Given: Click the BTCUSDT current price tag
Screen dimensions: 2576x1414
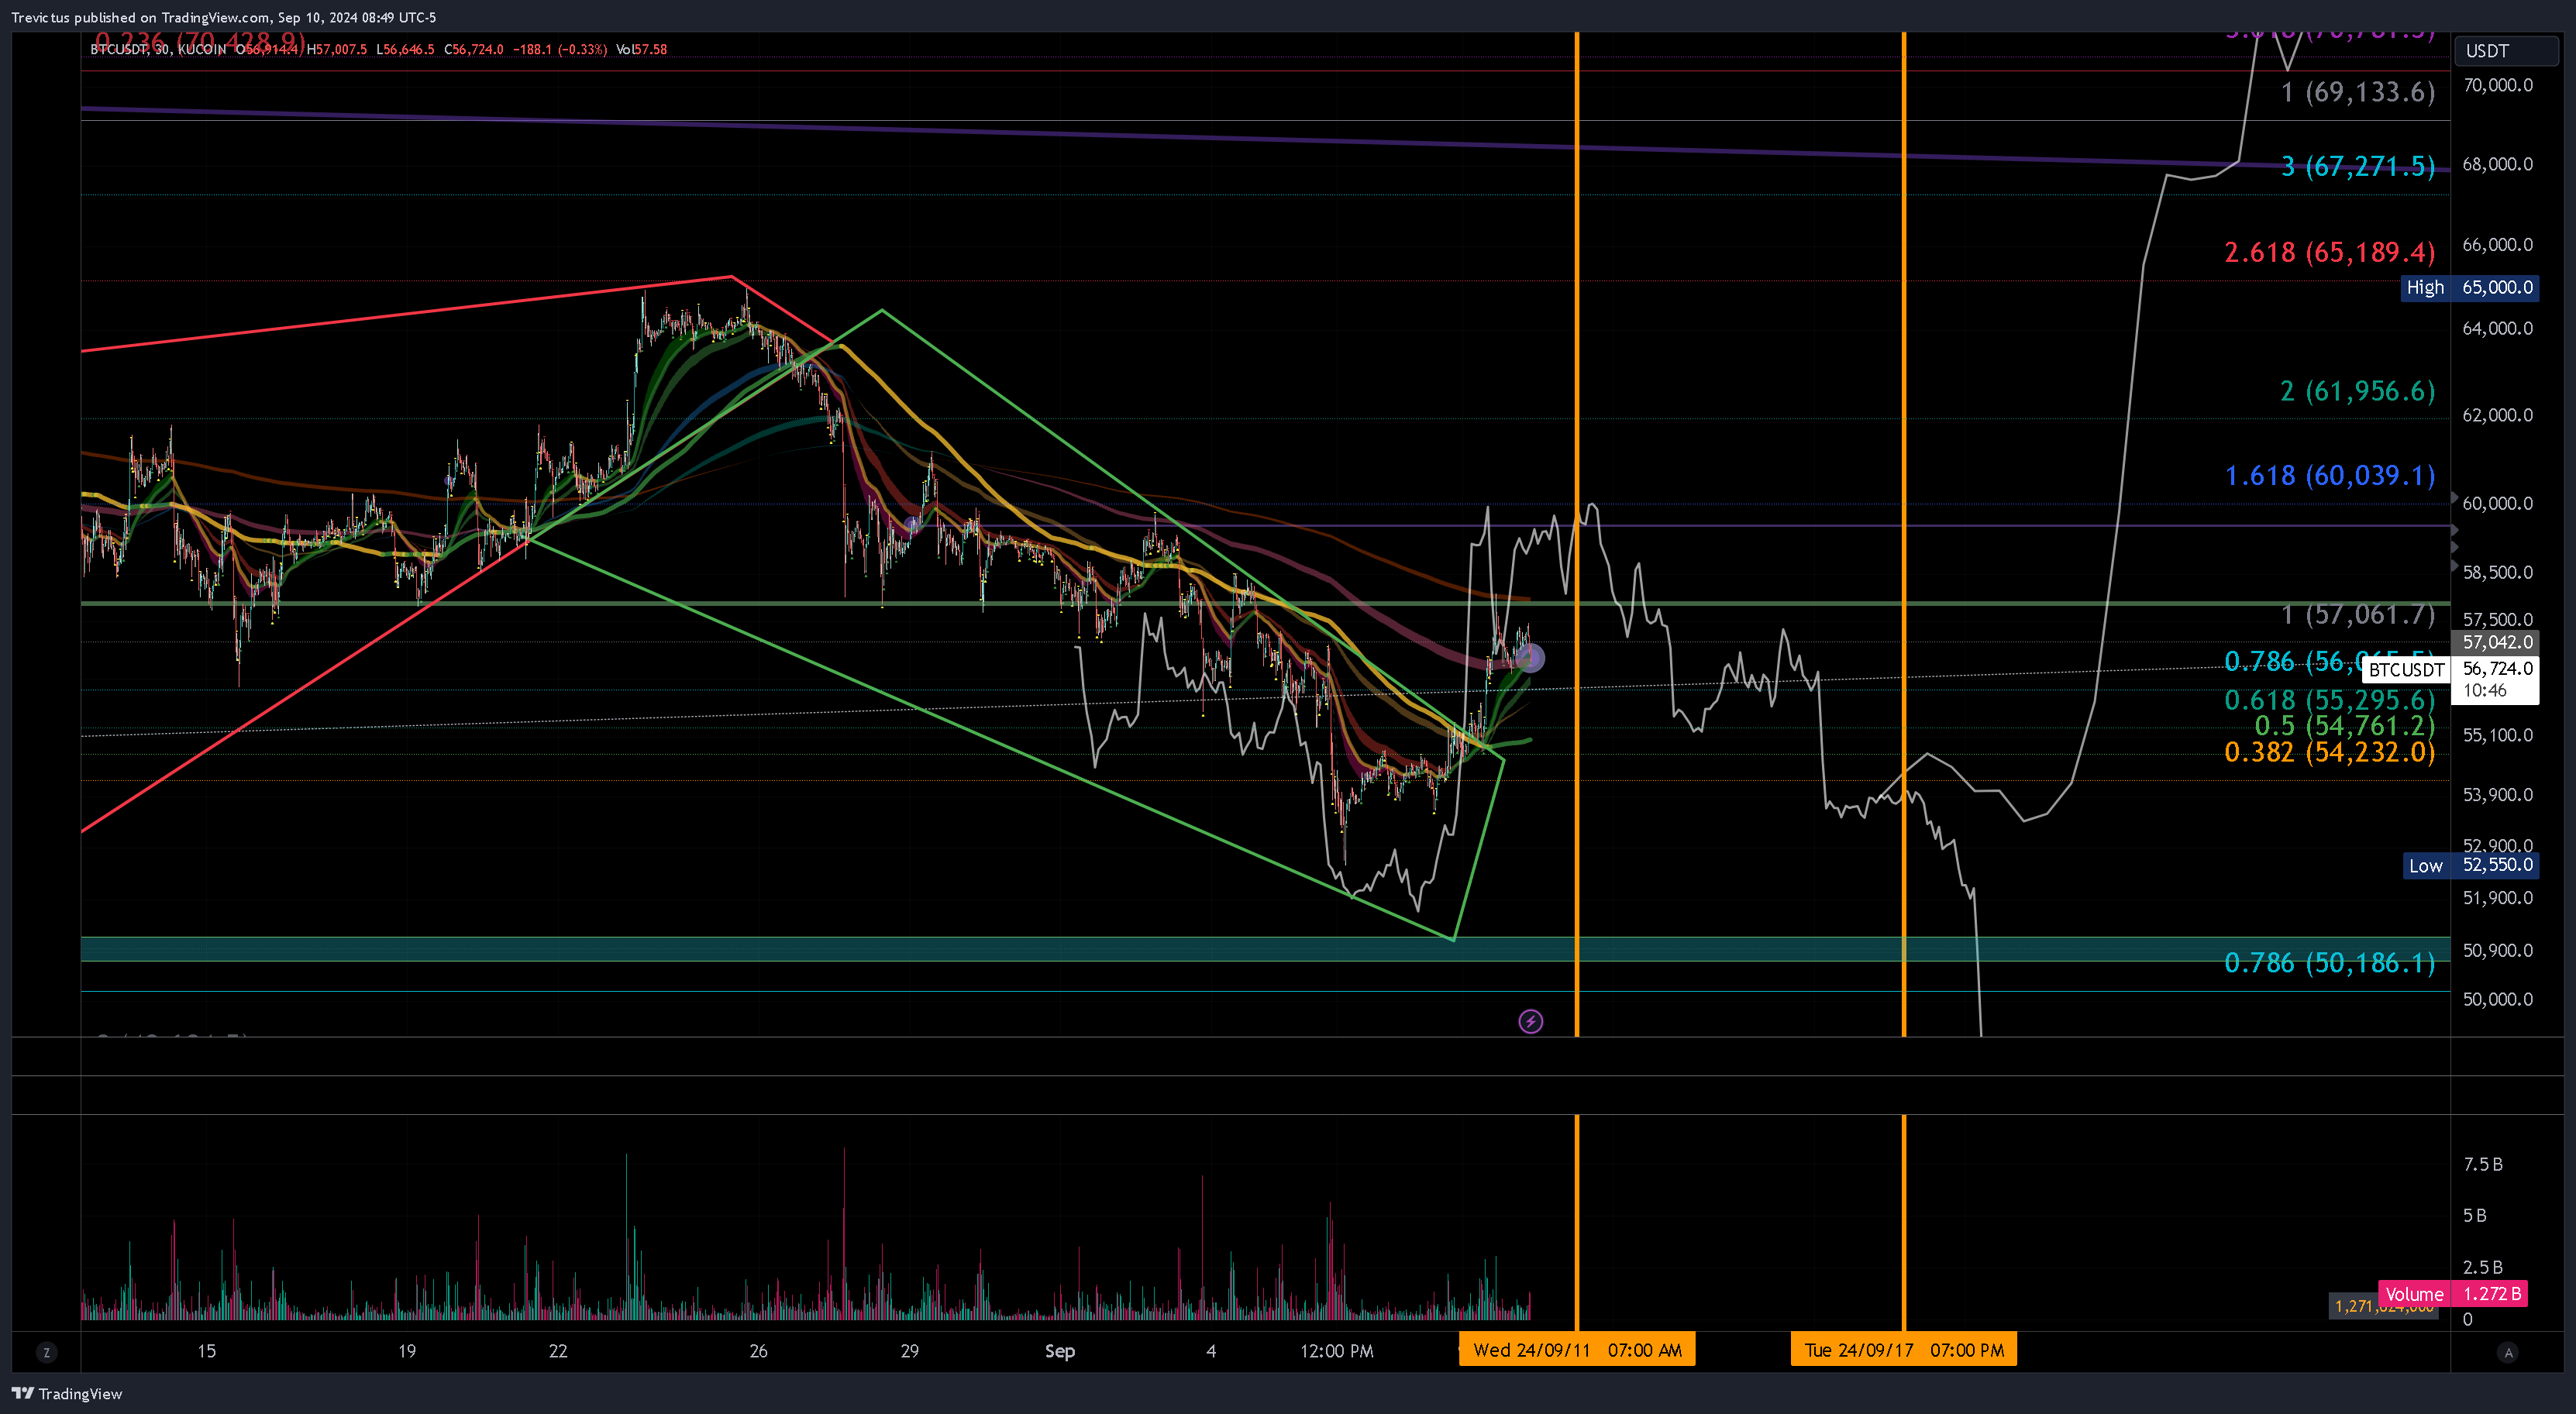Looking at the screenshot, I should (2406, 669).
